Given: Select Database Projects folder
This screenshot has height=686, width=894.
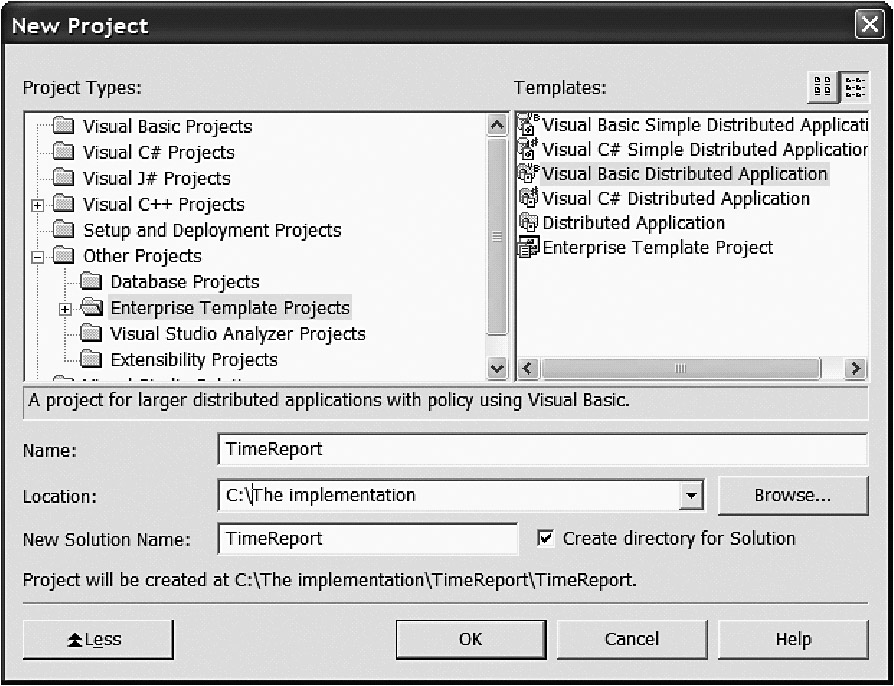Looking at the screenshot, I should pyautogui.click(x=184, y=283).
